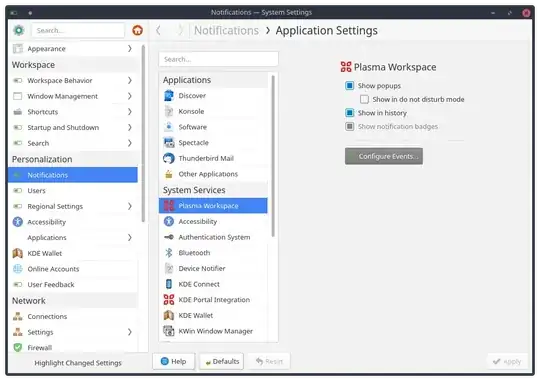Click the sidebar search field
This screenshot has width=540, height=381.
(x=78, y=30)
